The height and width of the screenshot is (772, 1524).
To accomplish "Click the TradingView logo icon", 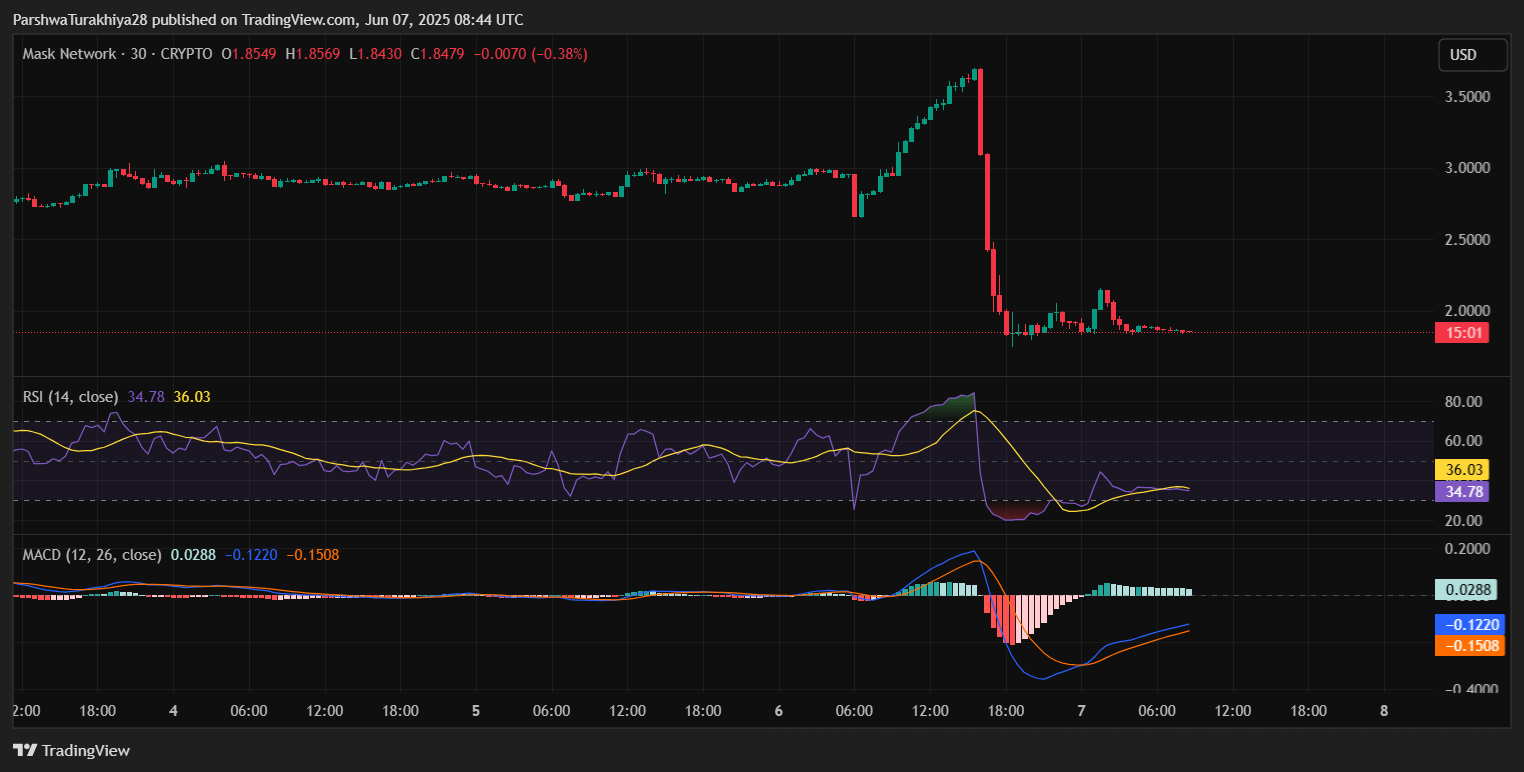I will pyautogui.click(x=25, y=751).
